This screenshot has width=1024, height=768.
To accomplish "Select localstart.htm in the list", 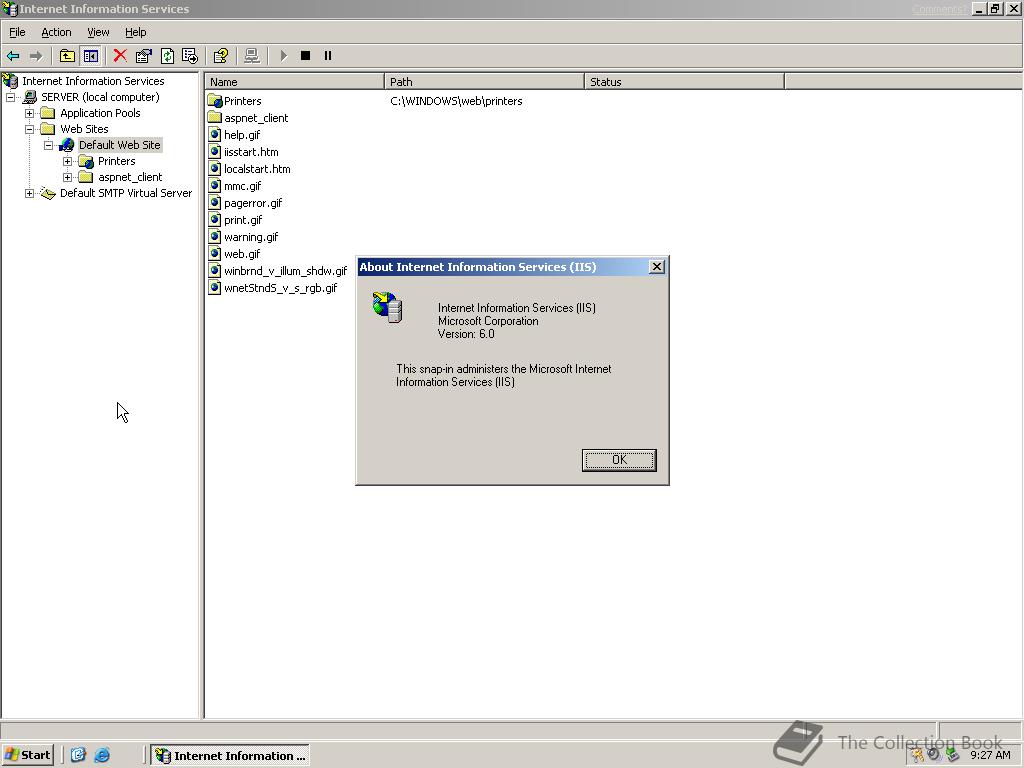I will point(257,169).
